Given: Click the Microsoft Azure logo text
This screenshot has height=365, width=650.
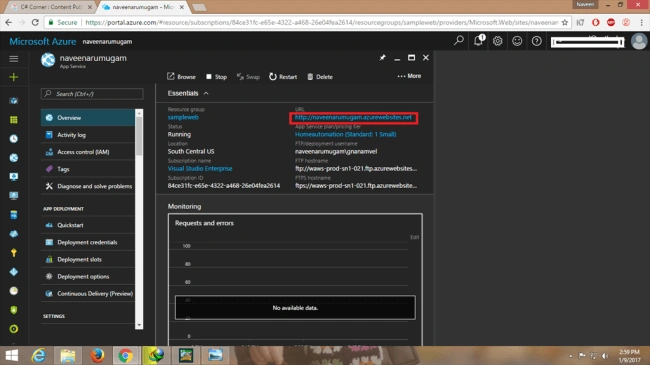Looking at the screenshot, I should [x=43, y=41].
